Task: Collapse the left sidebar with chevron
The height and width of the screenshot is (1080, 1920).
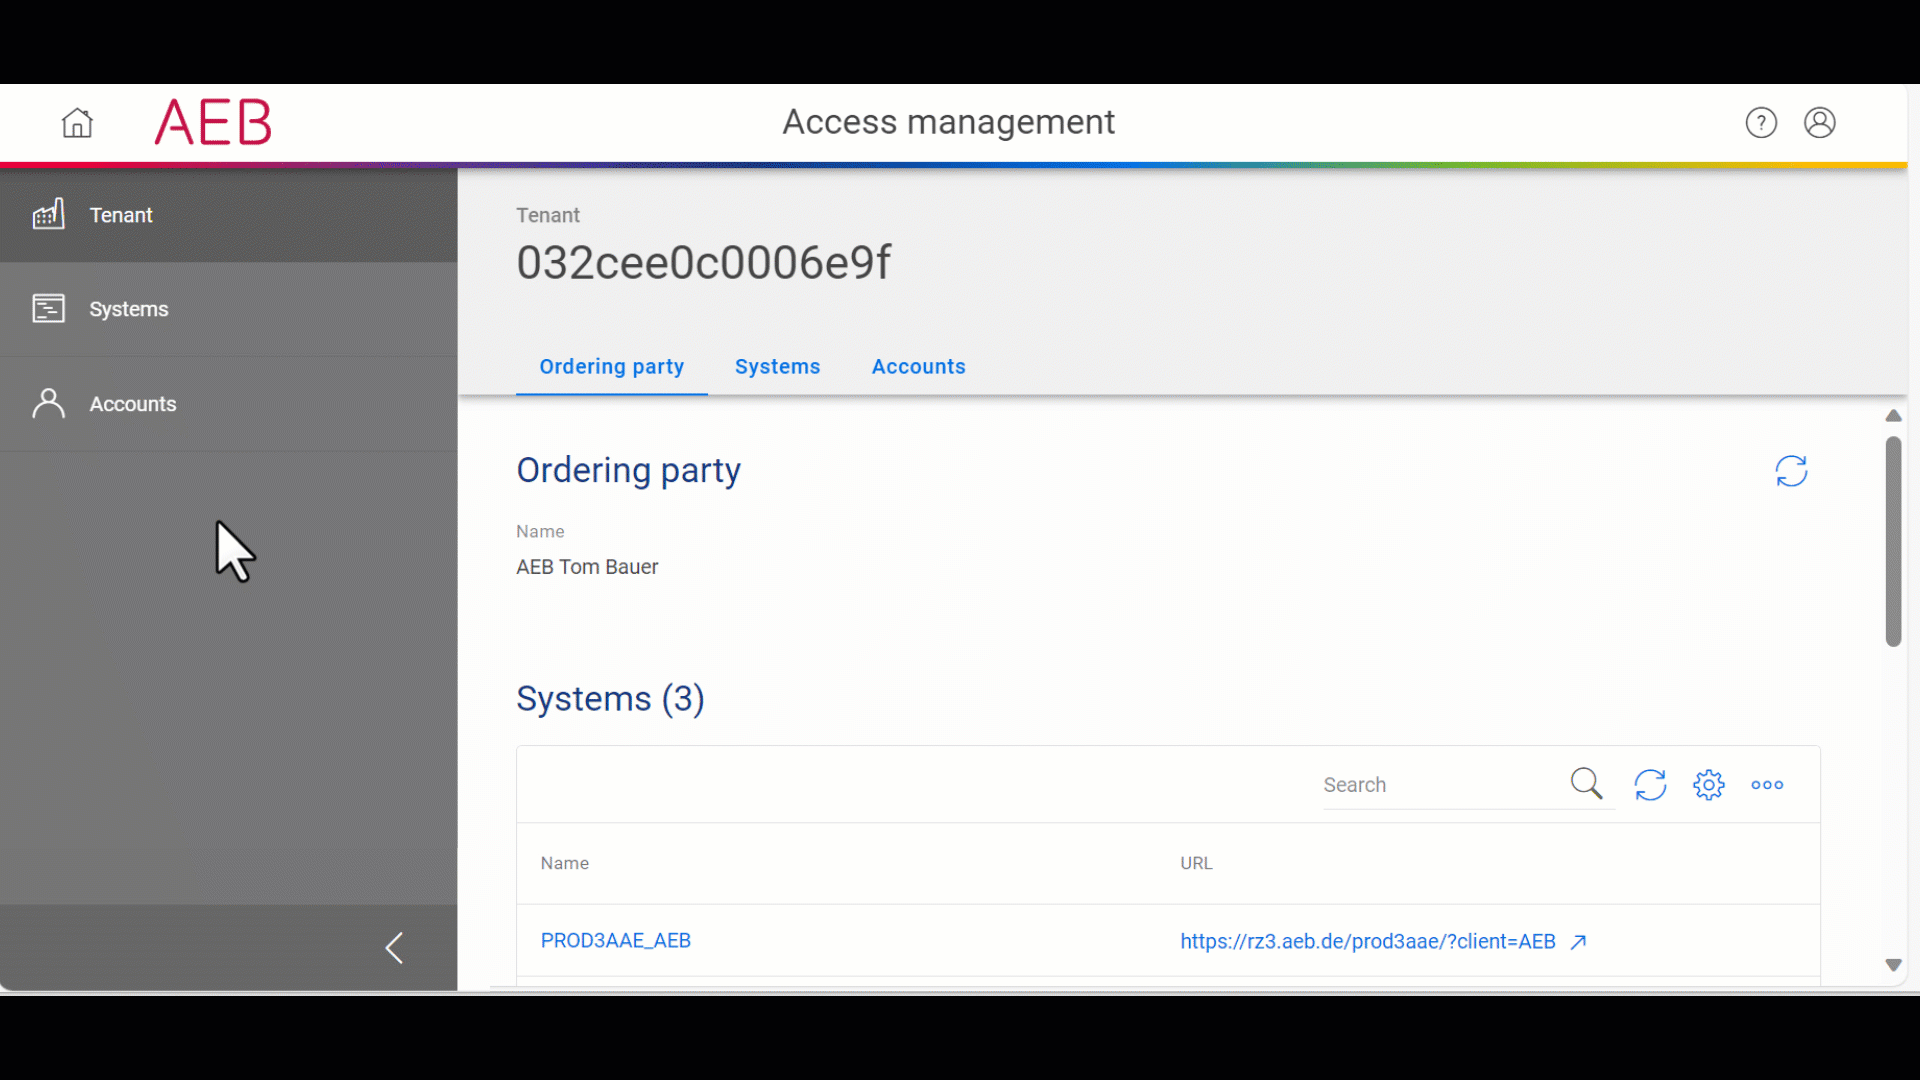Action: pyautogui.click(x=394, y=948)
